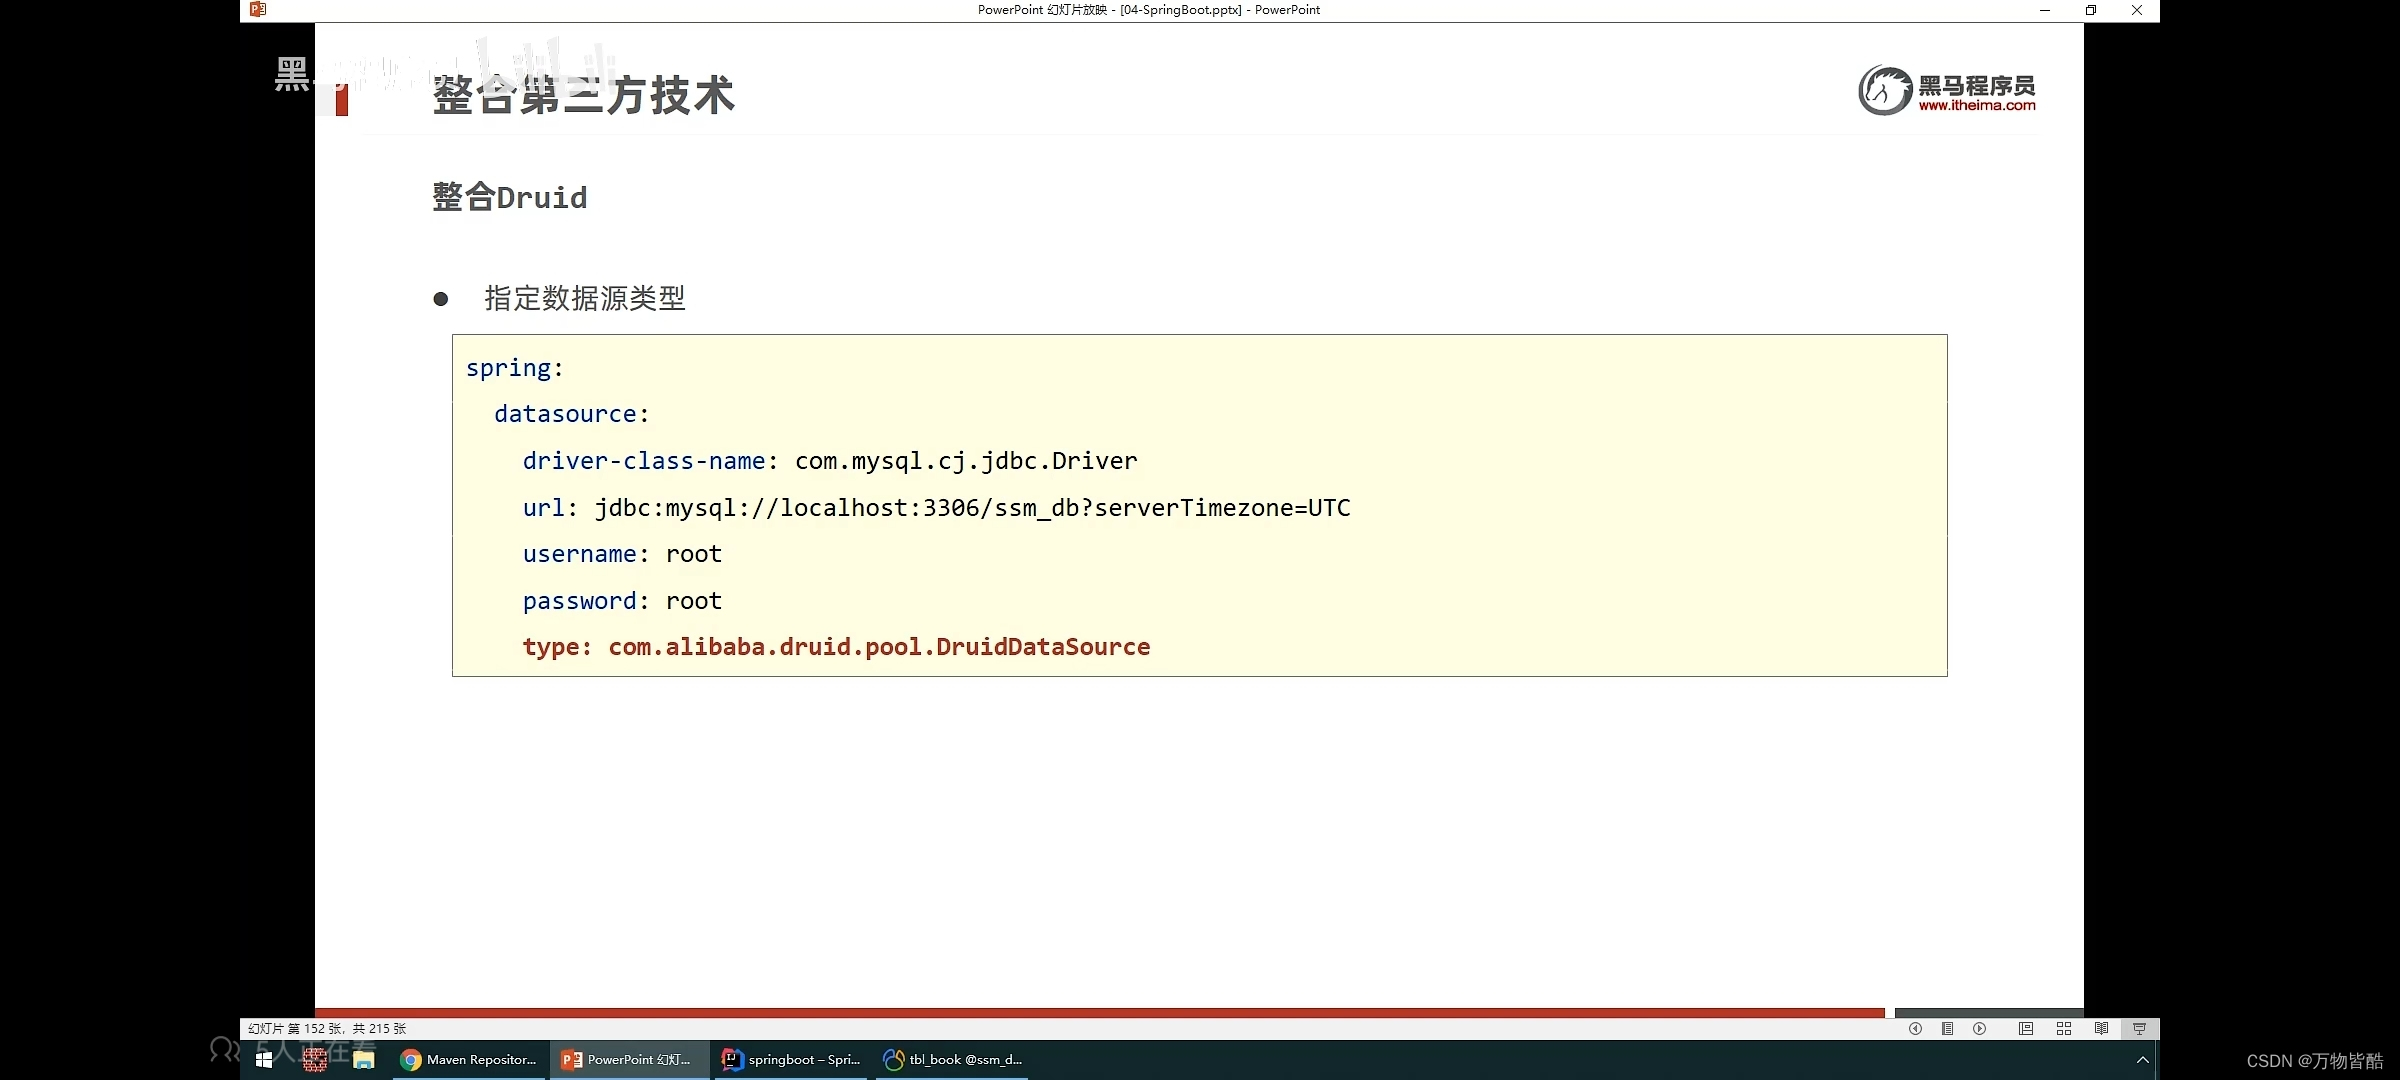This screenshot has width=2400, height=1080.
Task: Switch to Slide Sorter view
Action: pos(2063,1028)
